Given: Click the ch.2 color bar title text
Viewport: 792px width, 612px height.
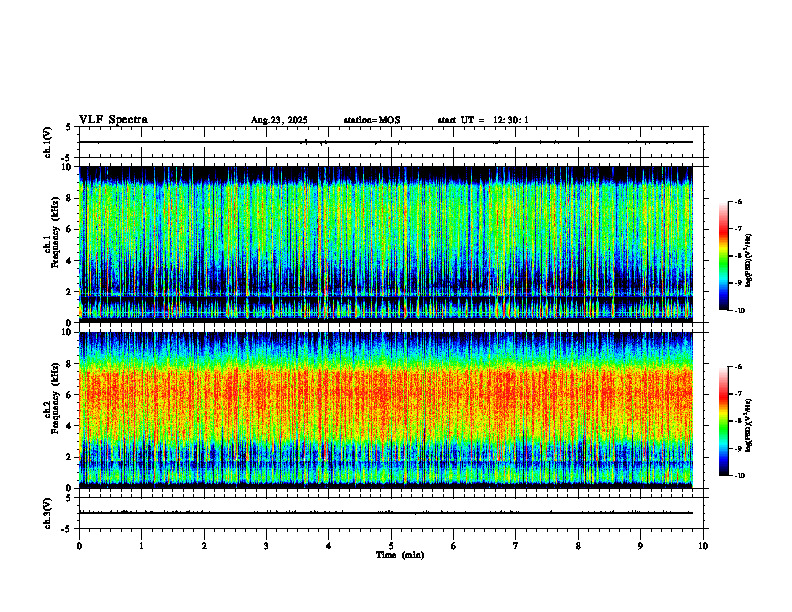Looking at the screenshot, I should 749,425.
